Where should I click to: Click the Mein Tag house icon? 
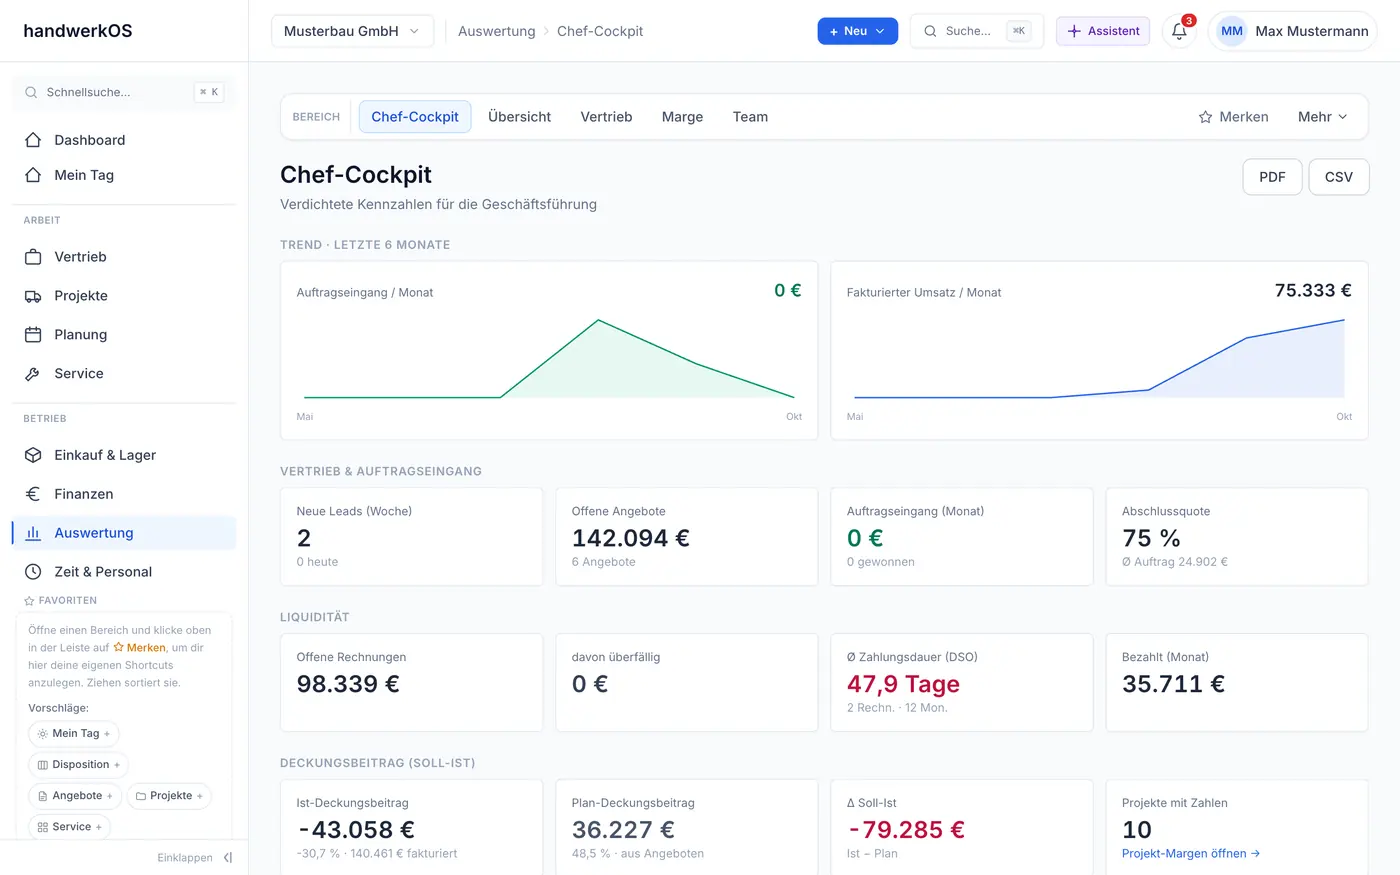(33, 175)
